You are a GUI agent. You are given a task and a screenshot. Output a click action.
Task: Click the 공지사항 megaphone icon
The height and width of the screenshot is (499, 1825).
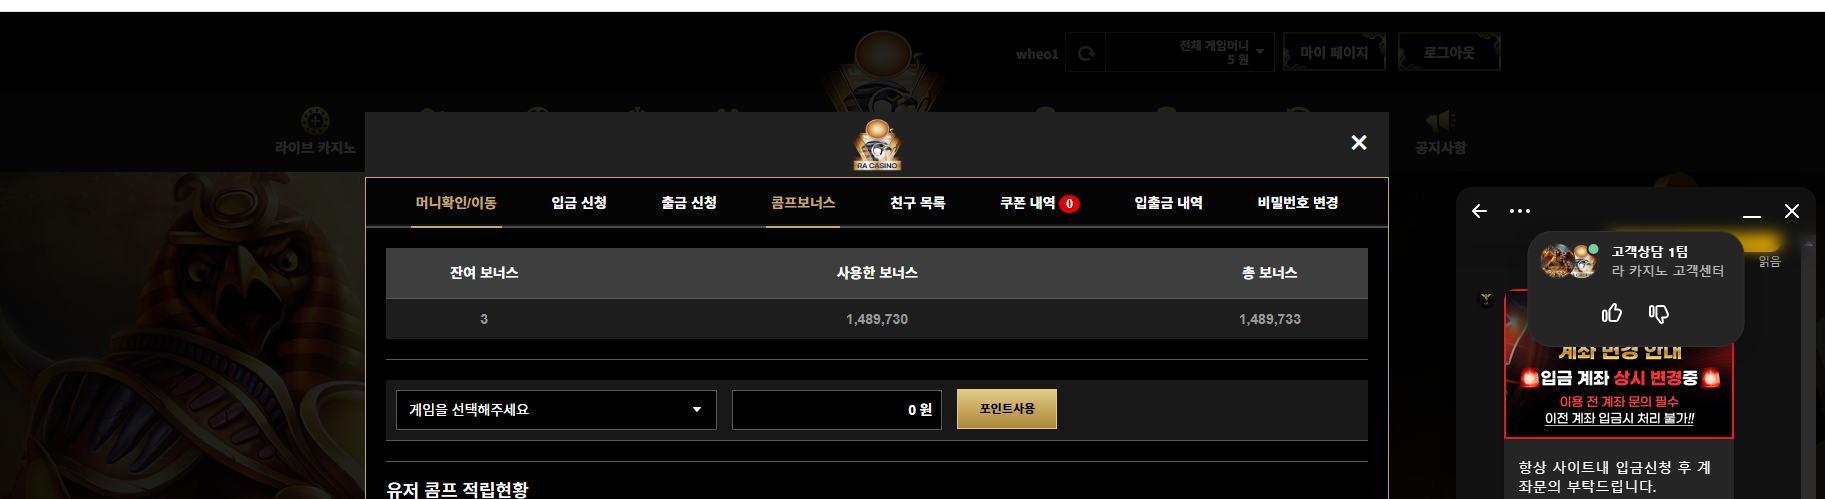[x=1440, y=121]
